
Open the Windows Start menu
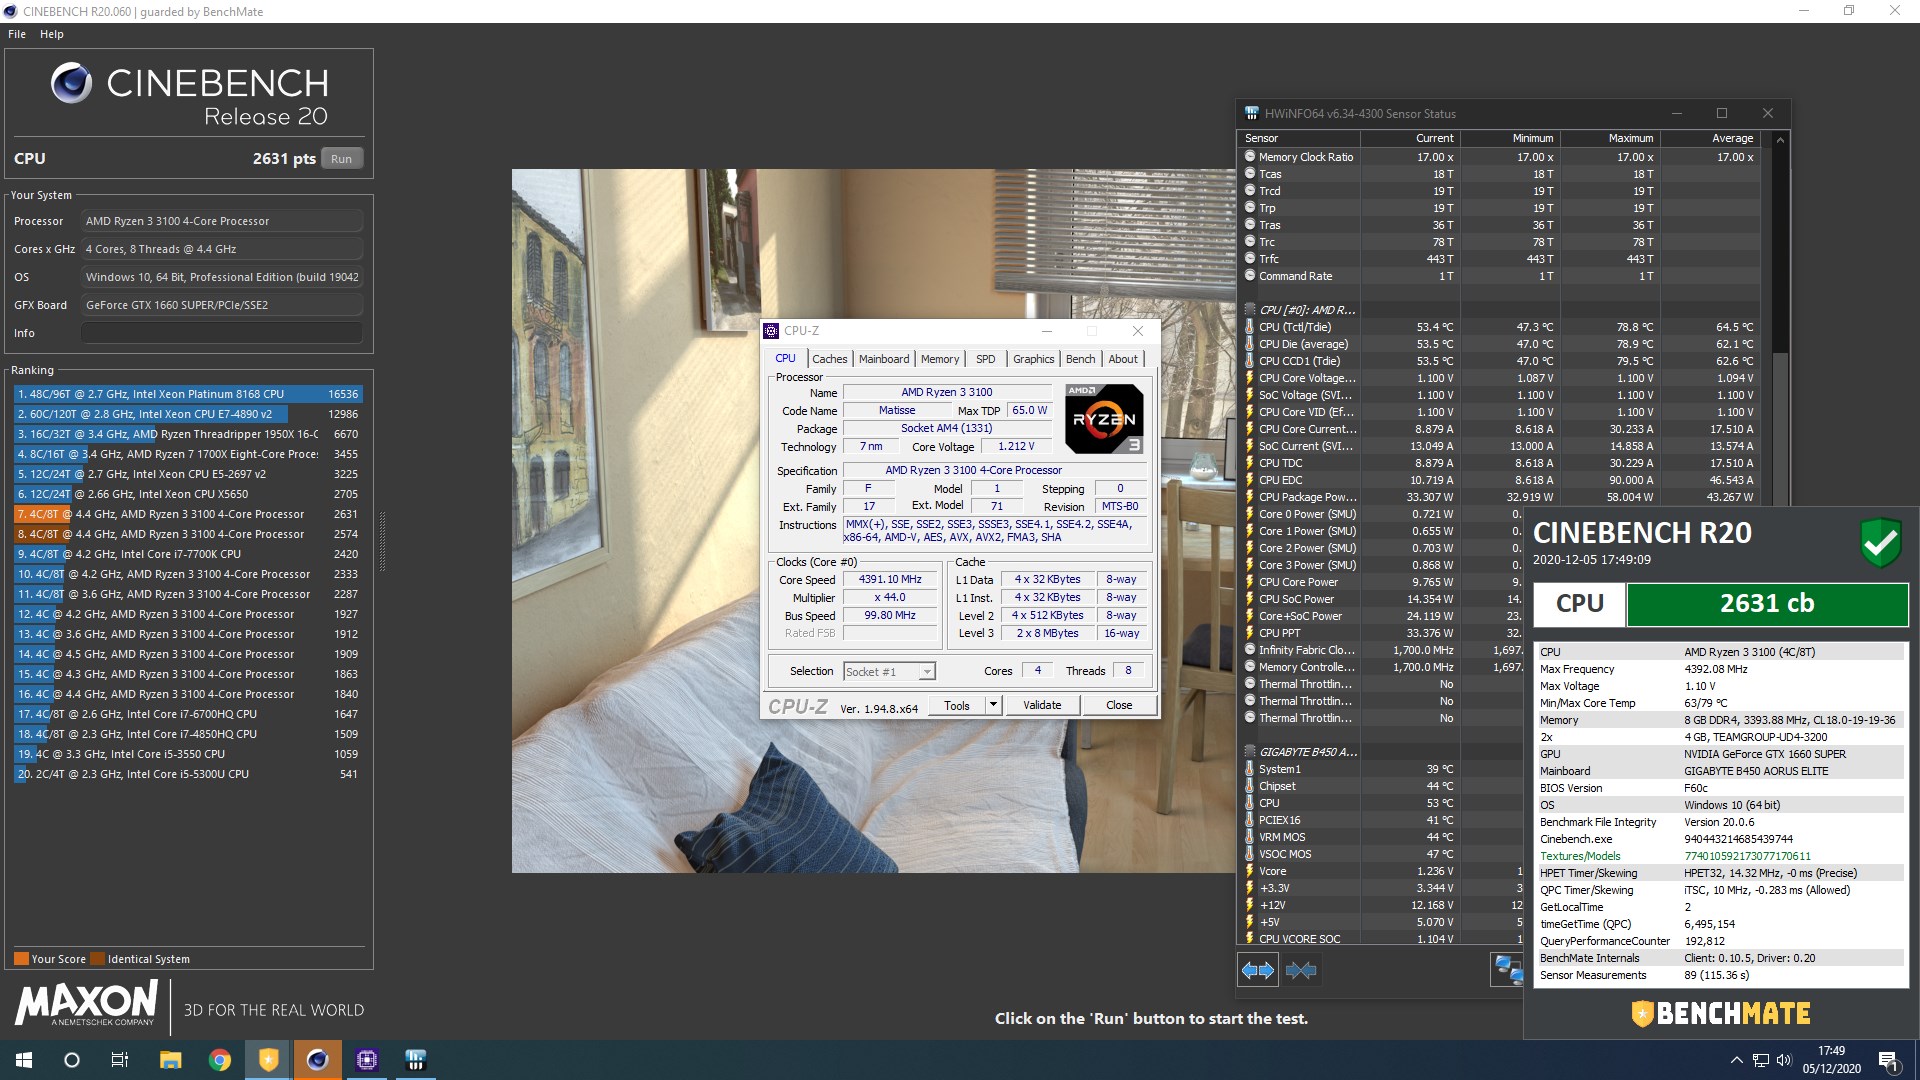click(24, 1060)
